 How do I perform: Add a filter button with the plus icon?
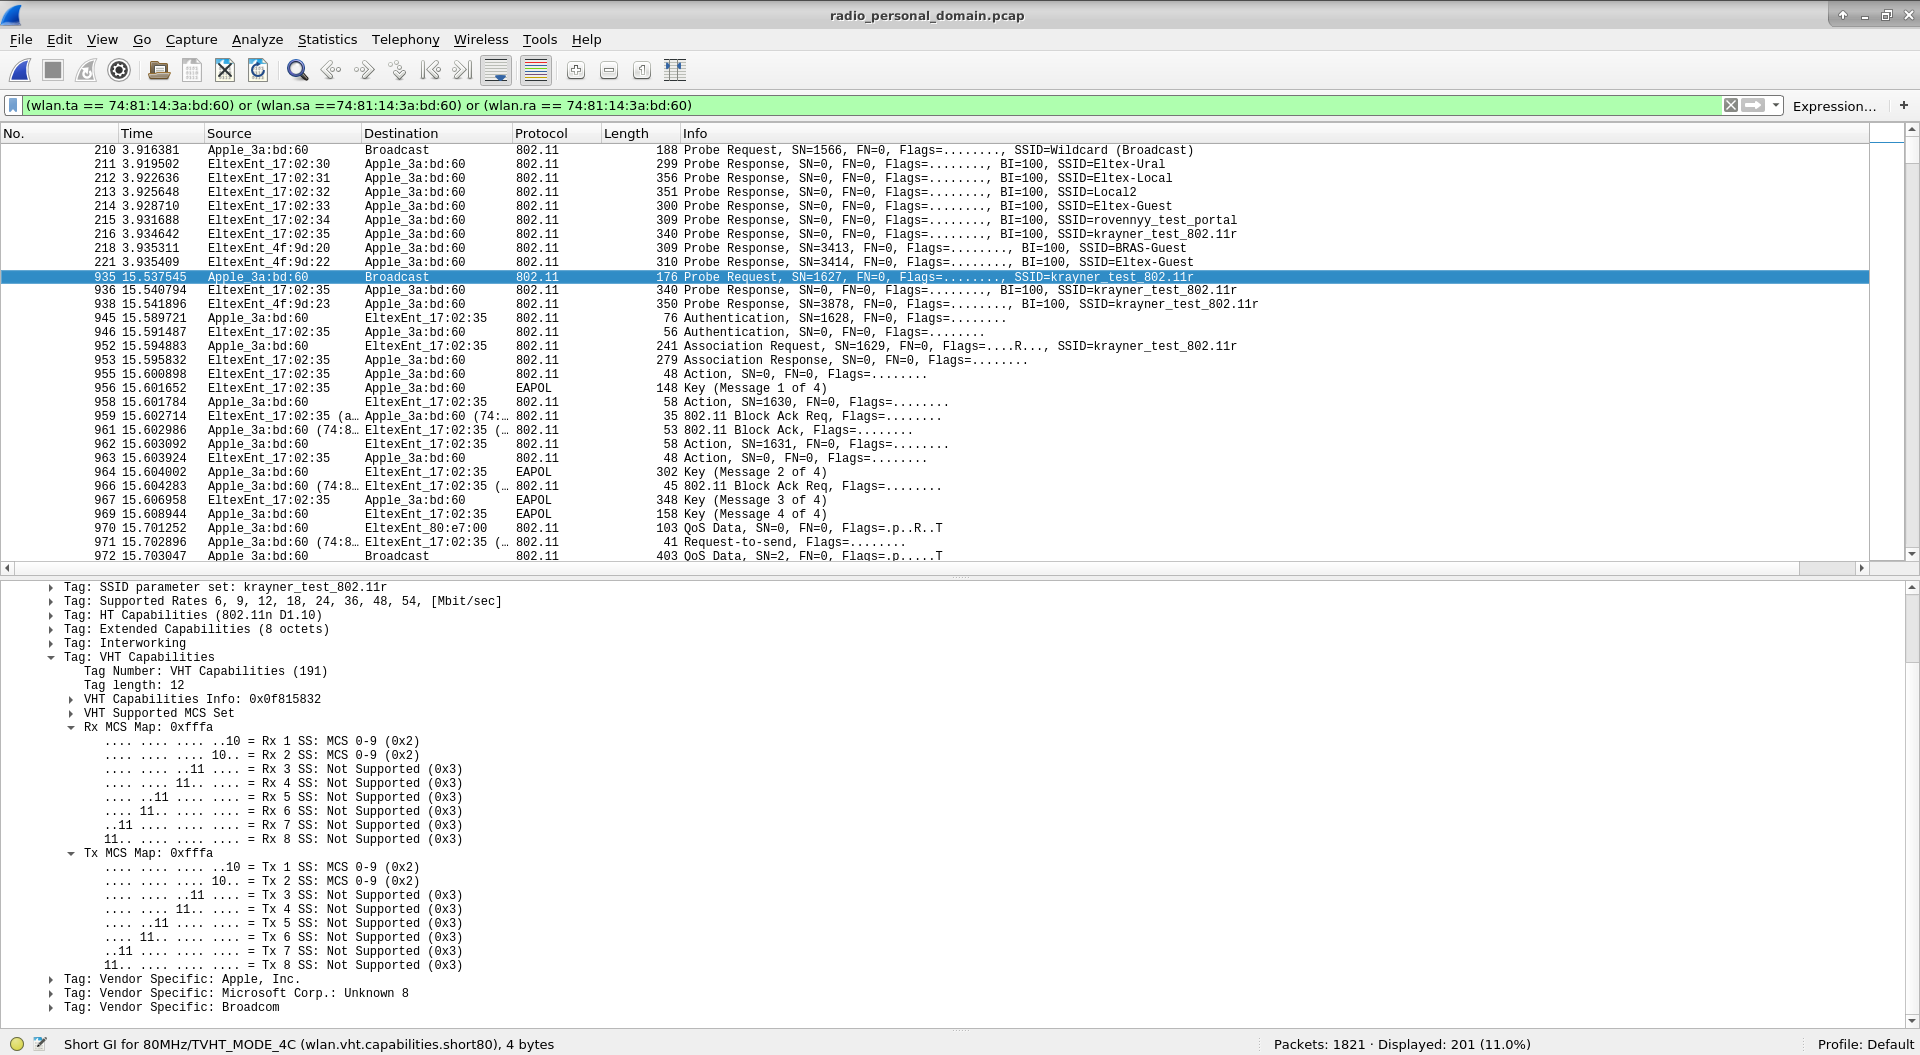pos(1904,105)
